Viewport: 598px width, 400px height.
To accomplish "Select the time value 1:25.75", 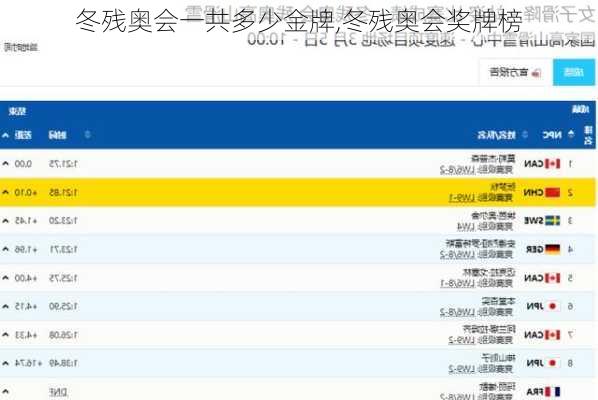I will 63,278.
